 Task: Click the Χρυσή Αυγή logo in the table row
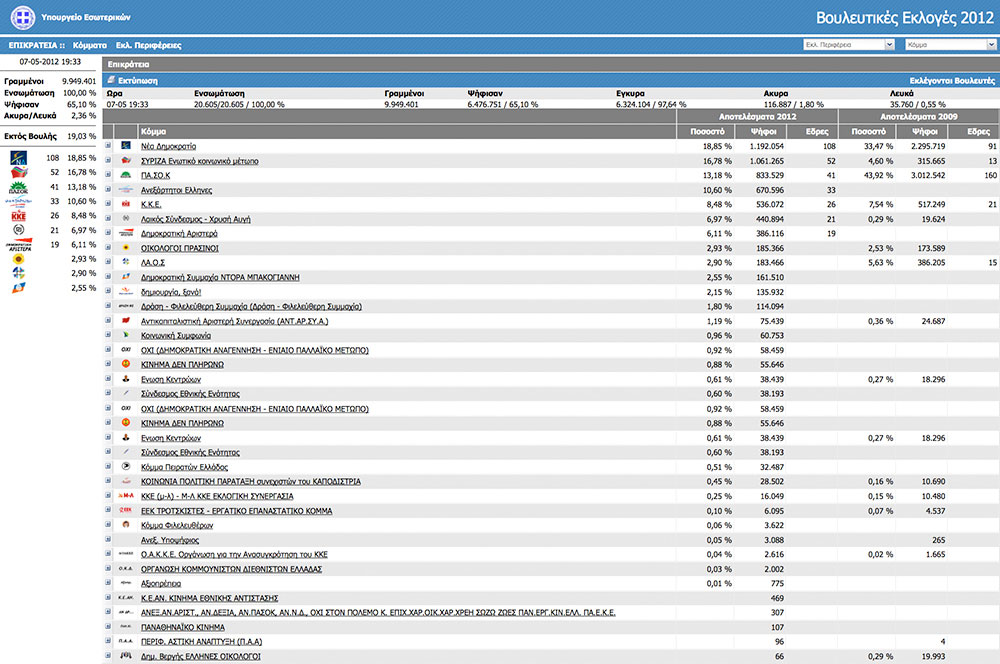(126, 219)
